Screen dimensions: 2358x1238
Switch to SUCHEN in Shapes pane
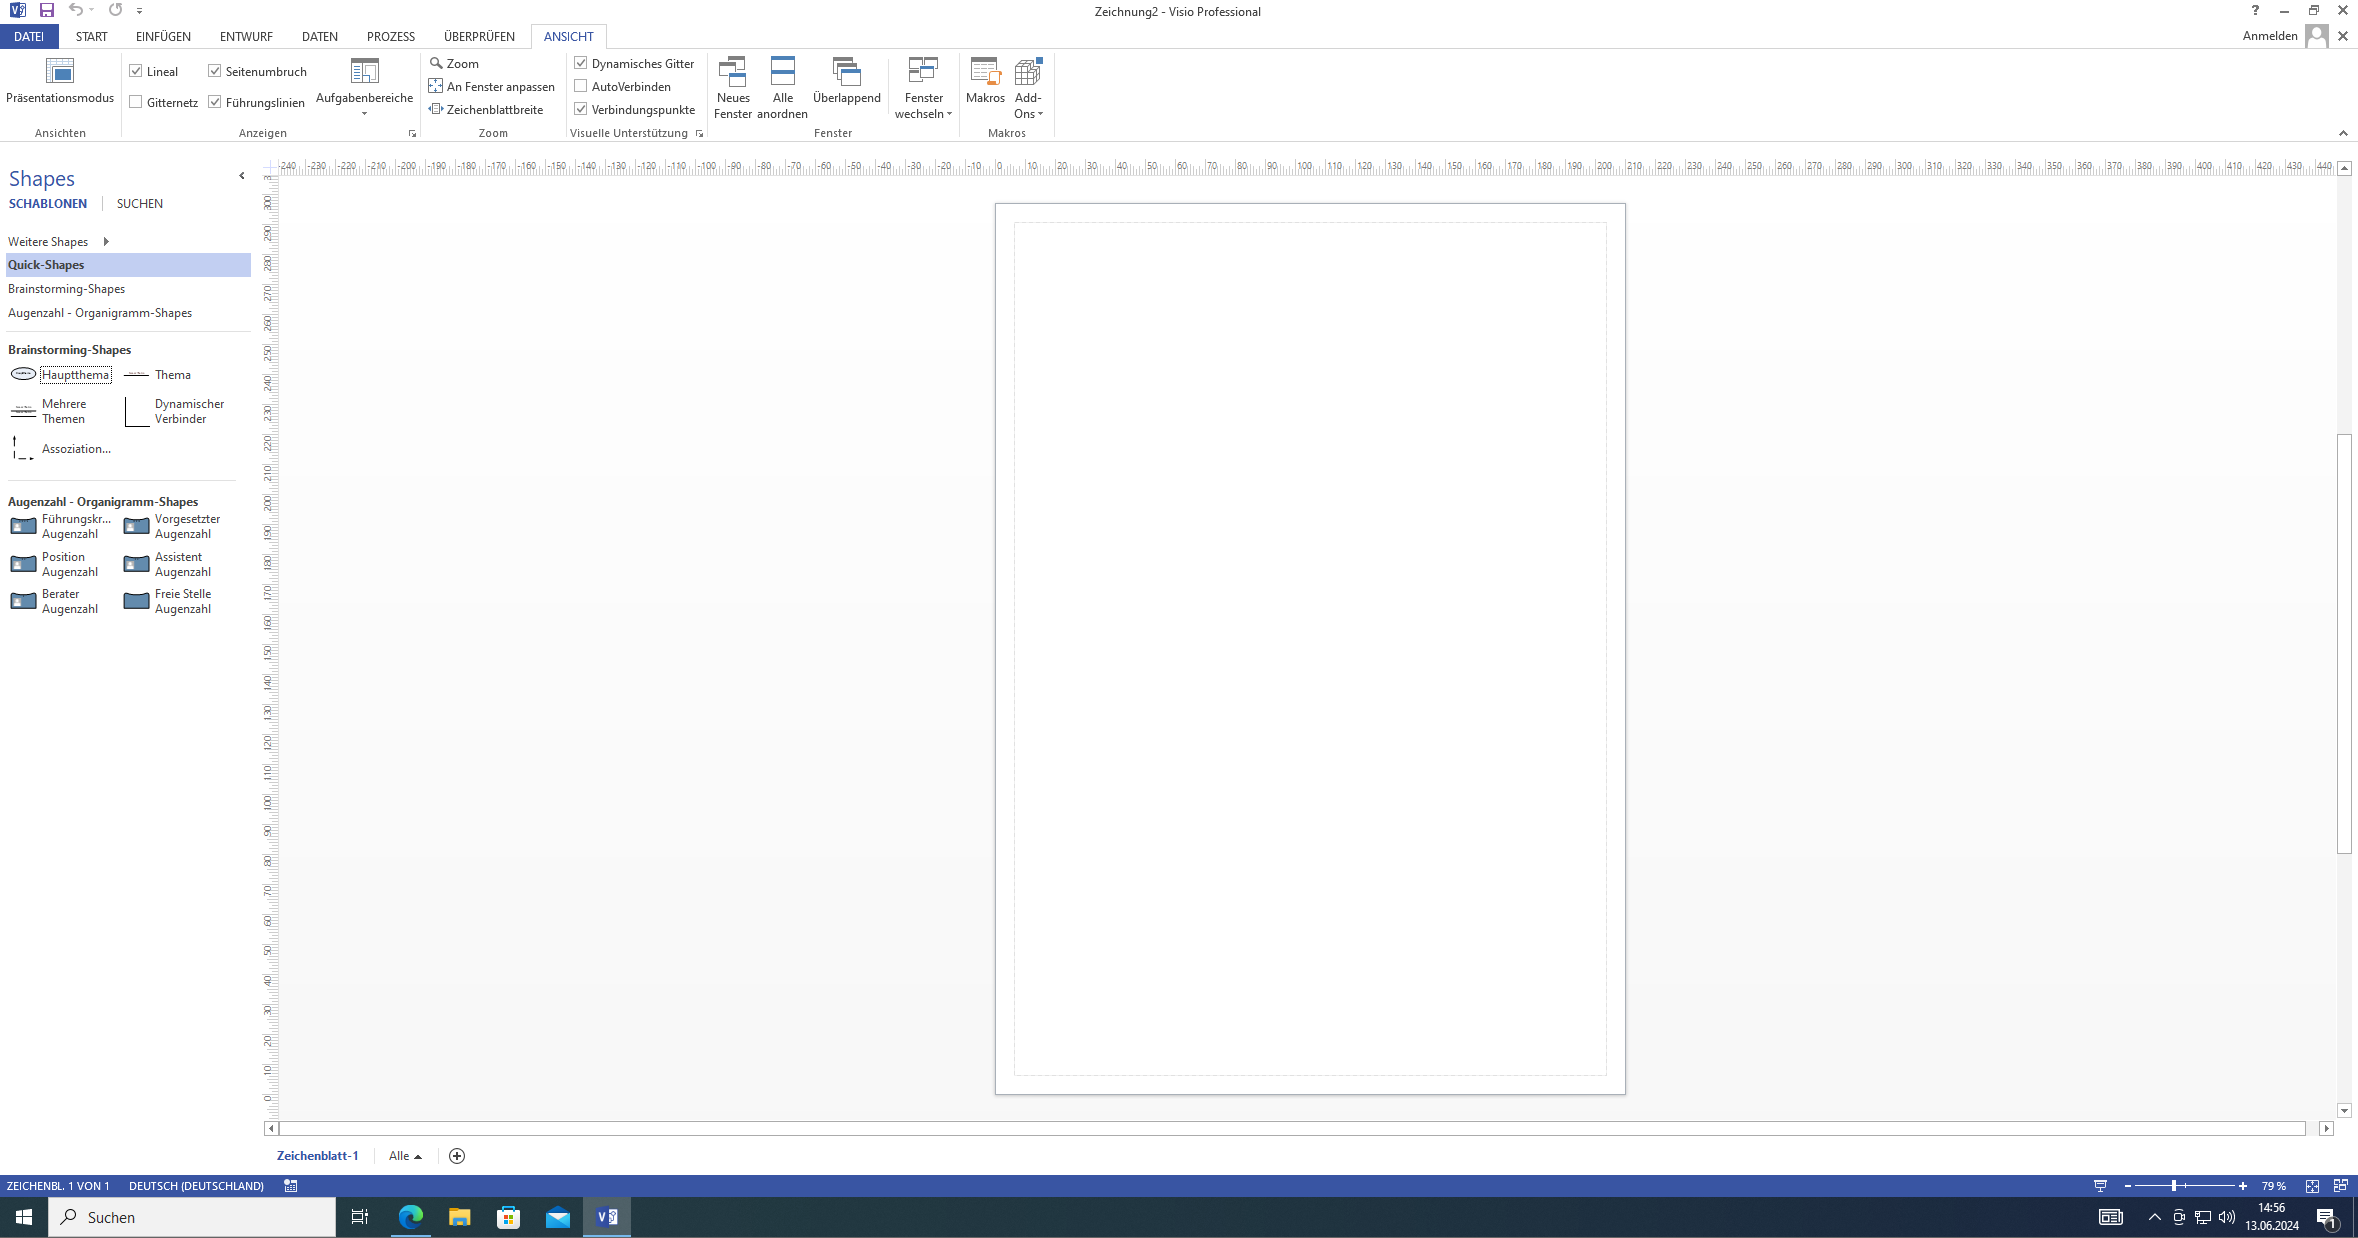(x=140, y=203)
